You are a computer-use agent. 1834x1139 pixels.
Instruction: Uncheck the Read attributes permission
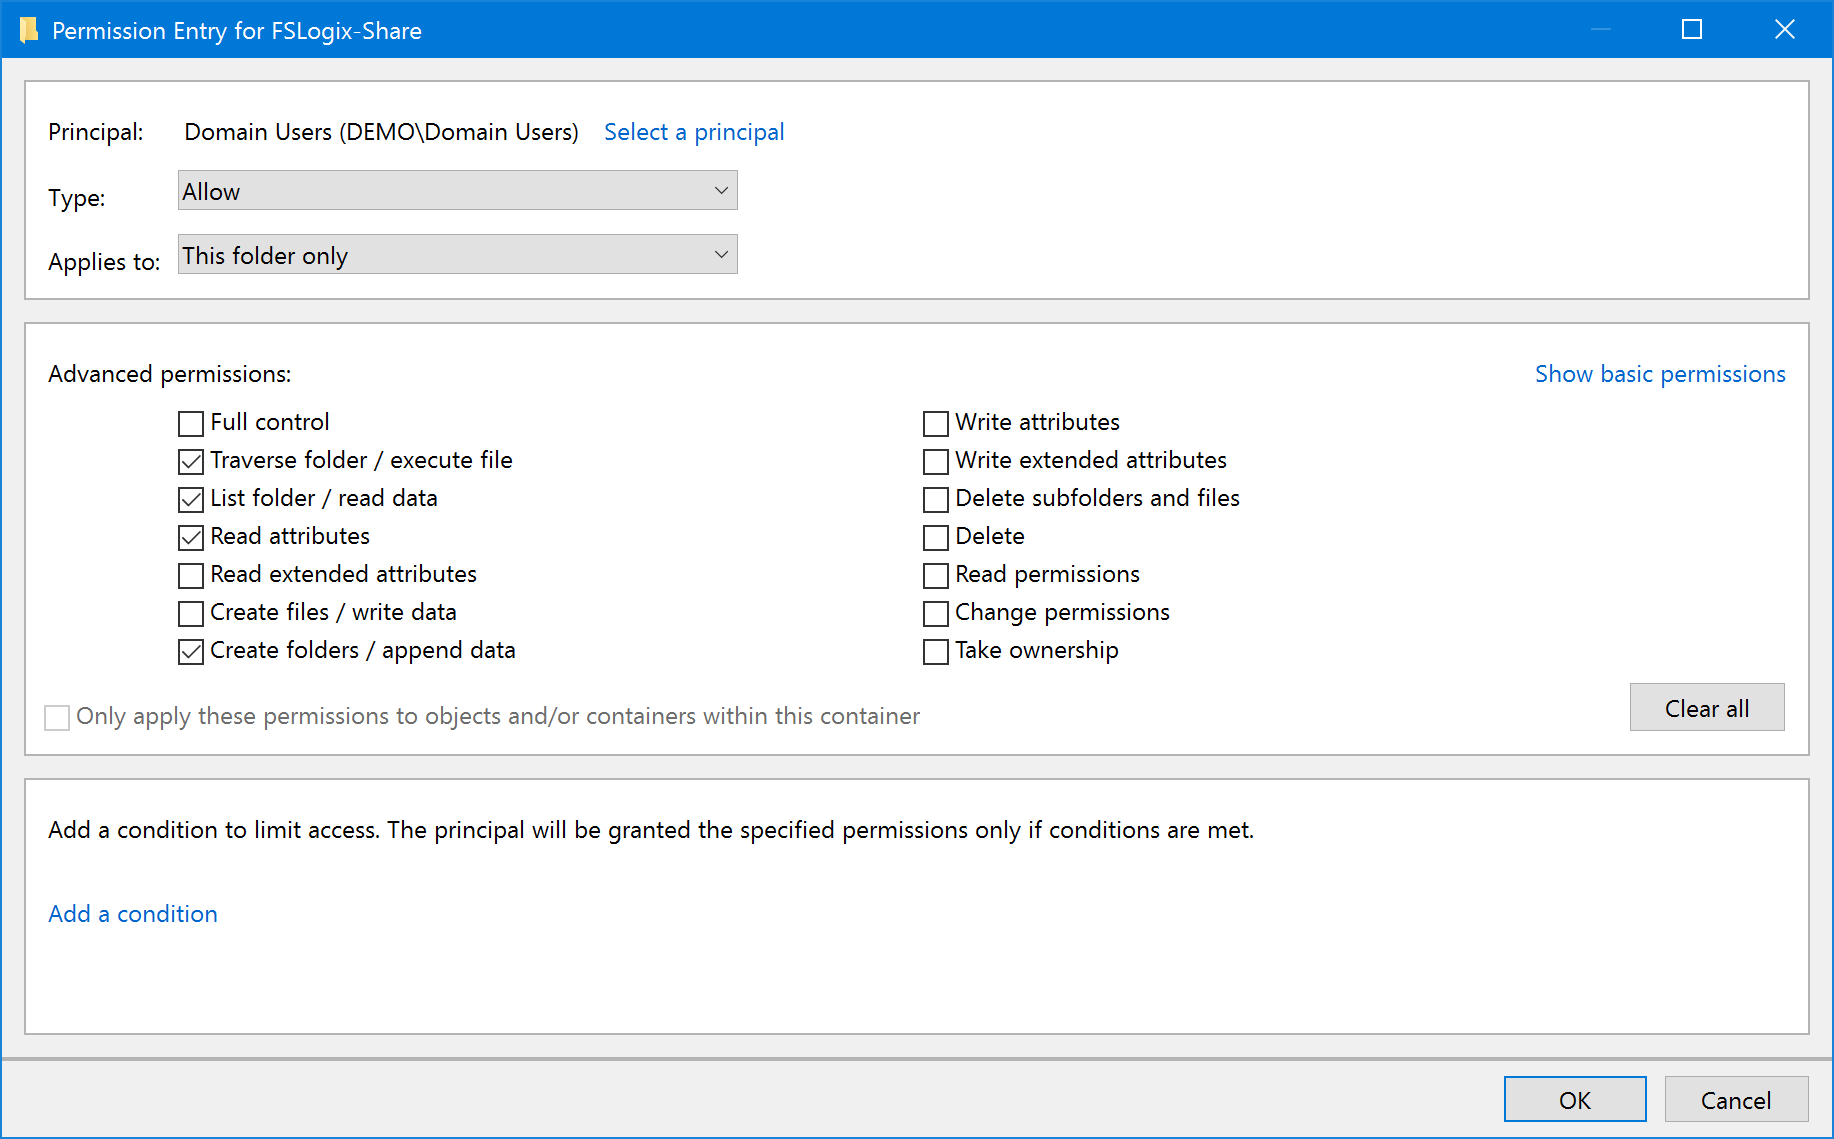[x=190, y=537]
